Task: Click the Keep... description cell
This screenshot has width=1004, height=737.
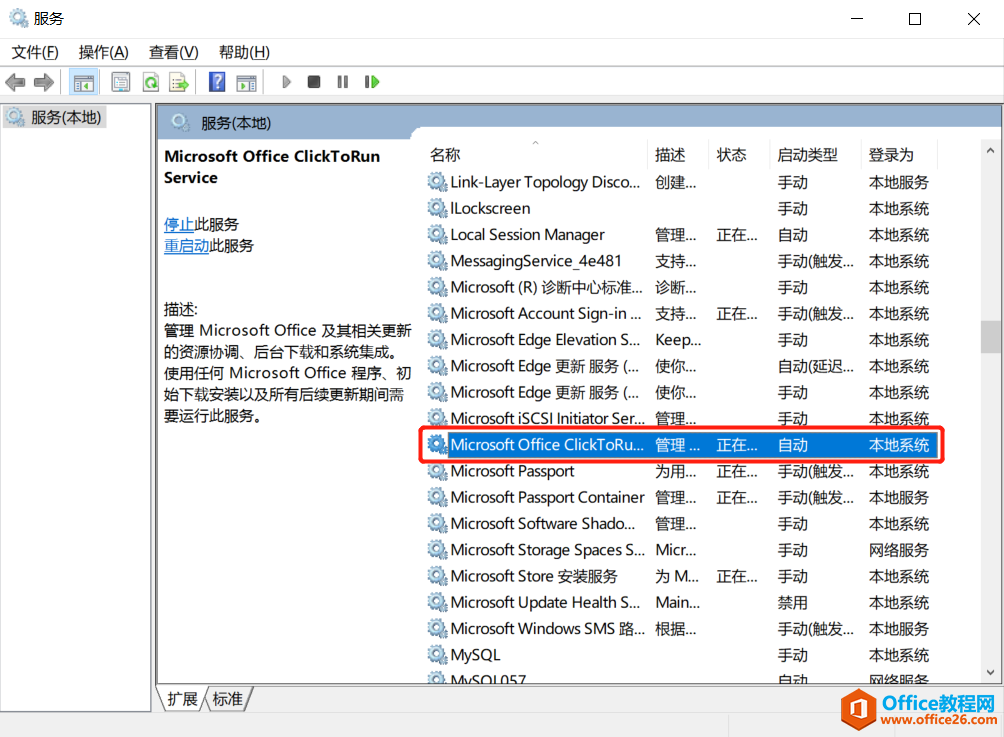Action: tap(678, 340)
